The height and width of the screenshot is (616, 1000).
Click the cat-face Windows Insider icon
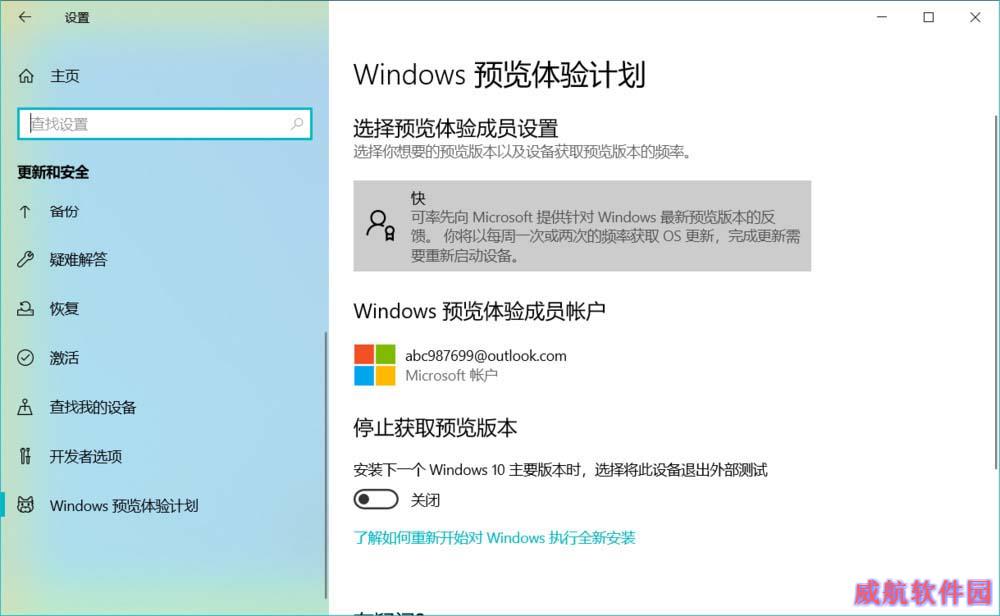point(26,505)
